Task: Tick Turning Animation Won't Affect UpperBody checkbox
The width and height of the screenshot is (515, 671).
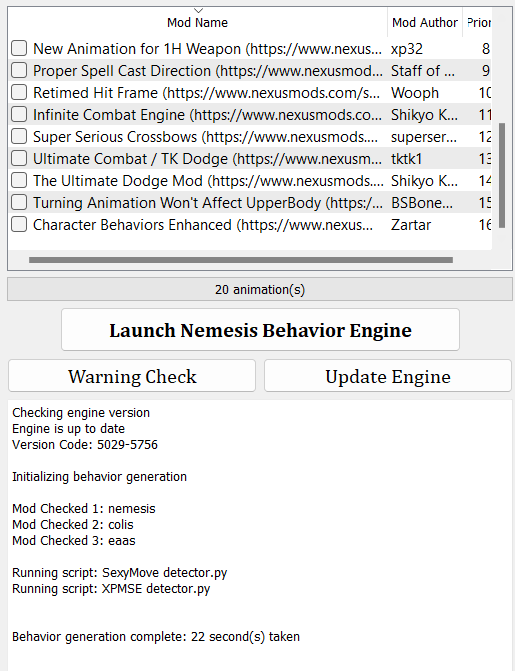Action: pyautogui.click(x=19, y=202)
